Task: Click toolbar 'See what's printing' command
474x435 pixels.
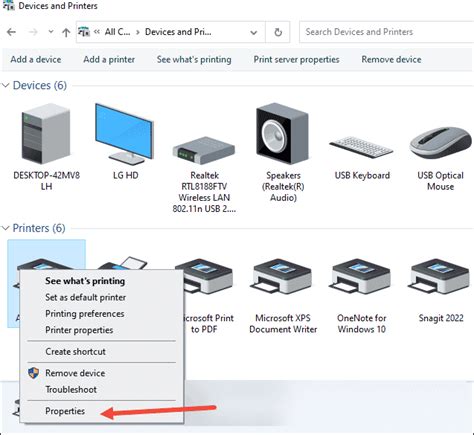Action: (x=194, y=60)
